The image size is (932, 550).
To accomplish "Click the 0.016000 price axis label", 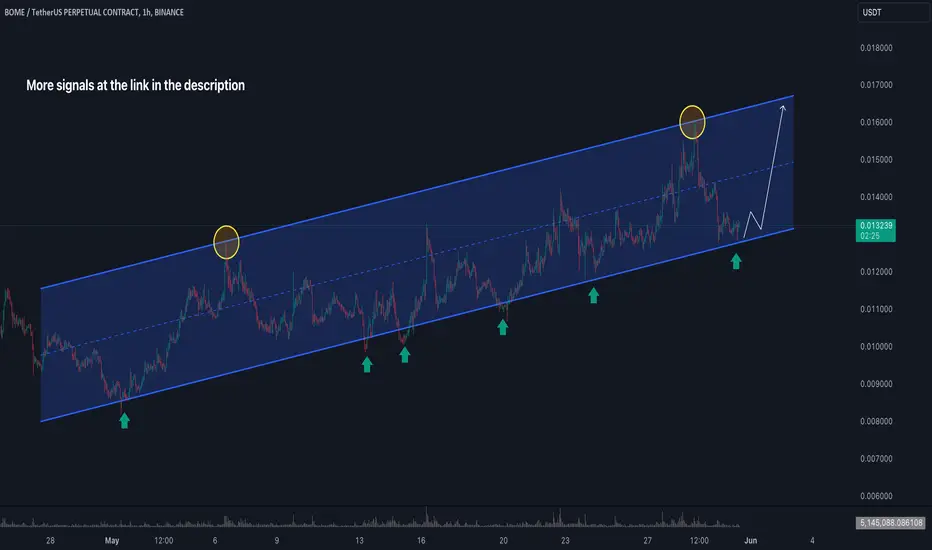I will (x=876, y=122).
